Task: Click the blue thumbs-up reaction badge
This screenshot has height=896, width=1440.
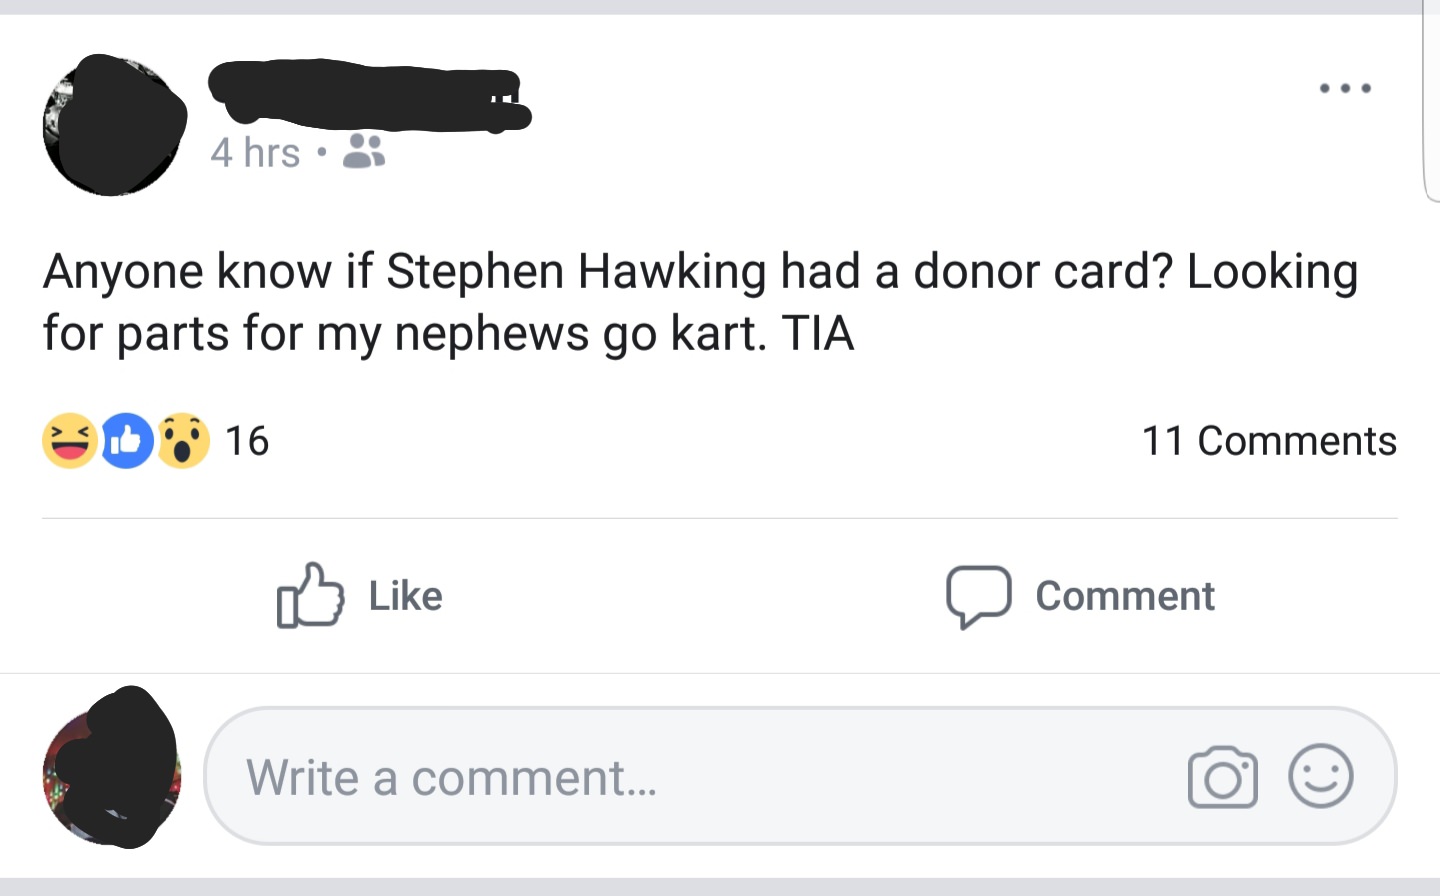Action: (x=126, y=441)
